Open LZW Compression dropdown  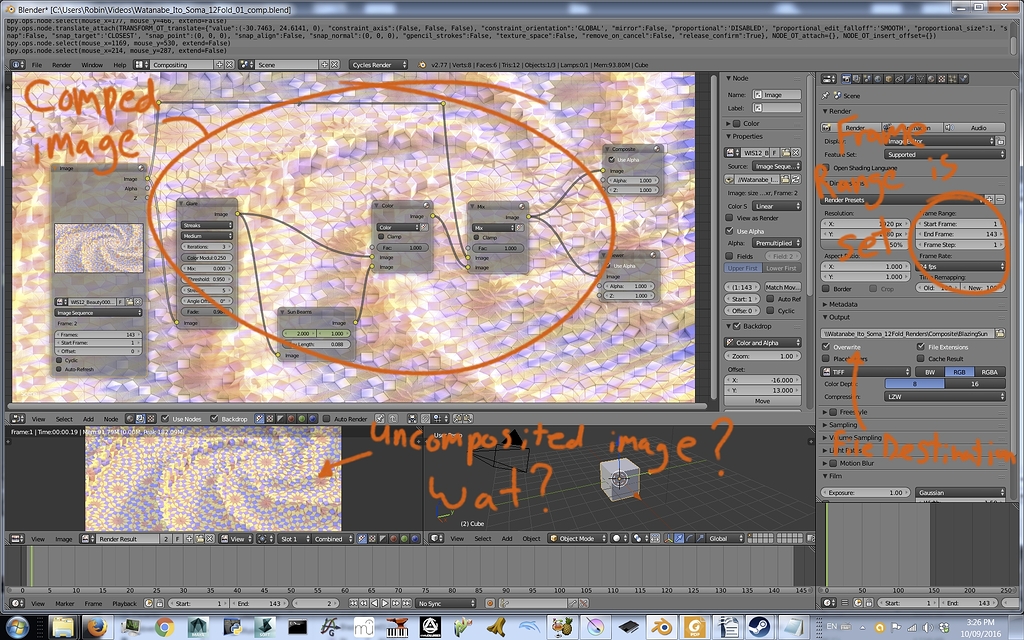click(945, 396)
